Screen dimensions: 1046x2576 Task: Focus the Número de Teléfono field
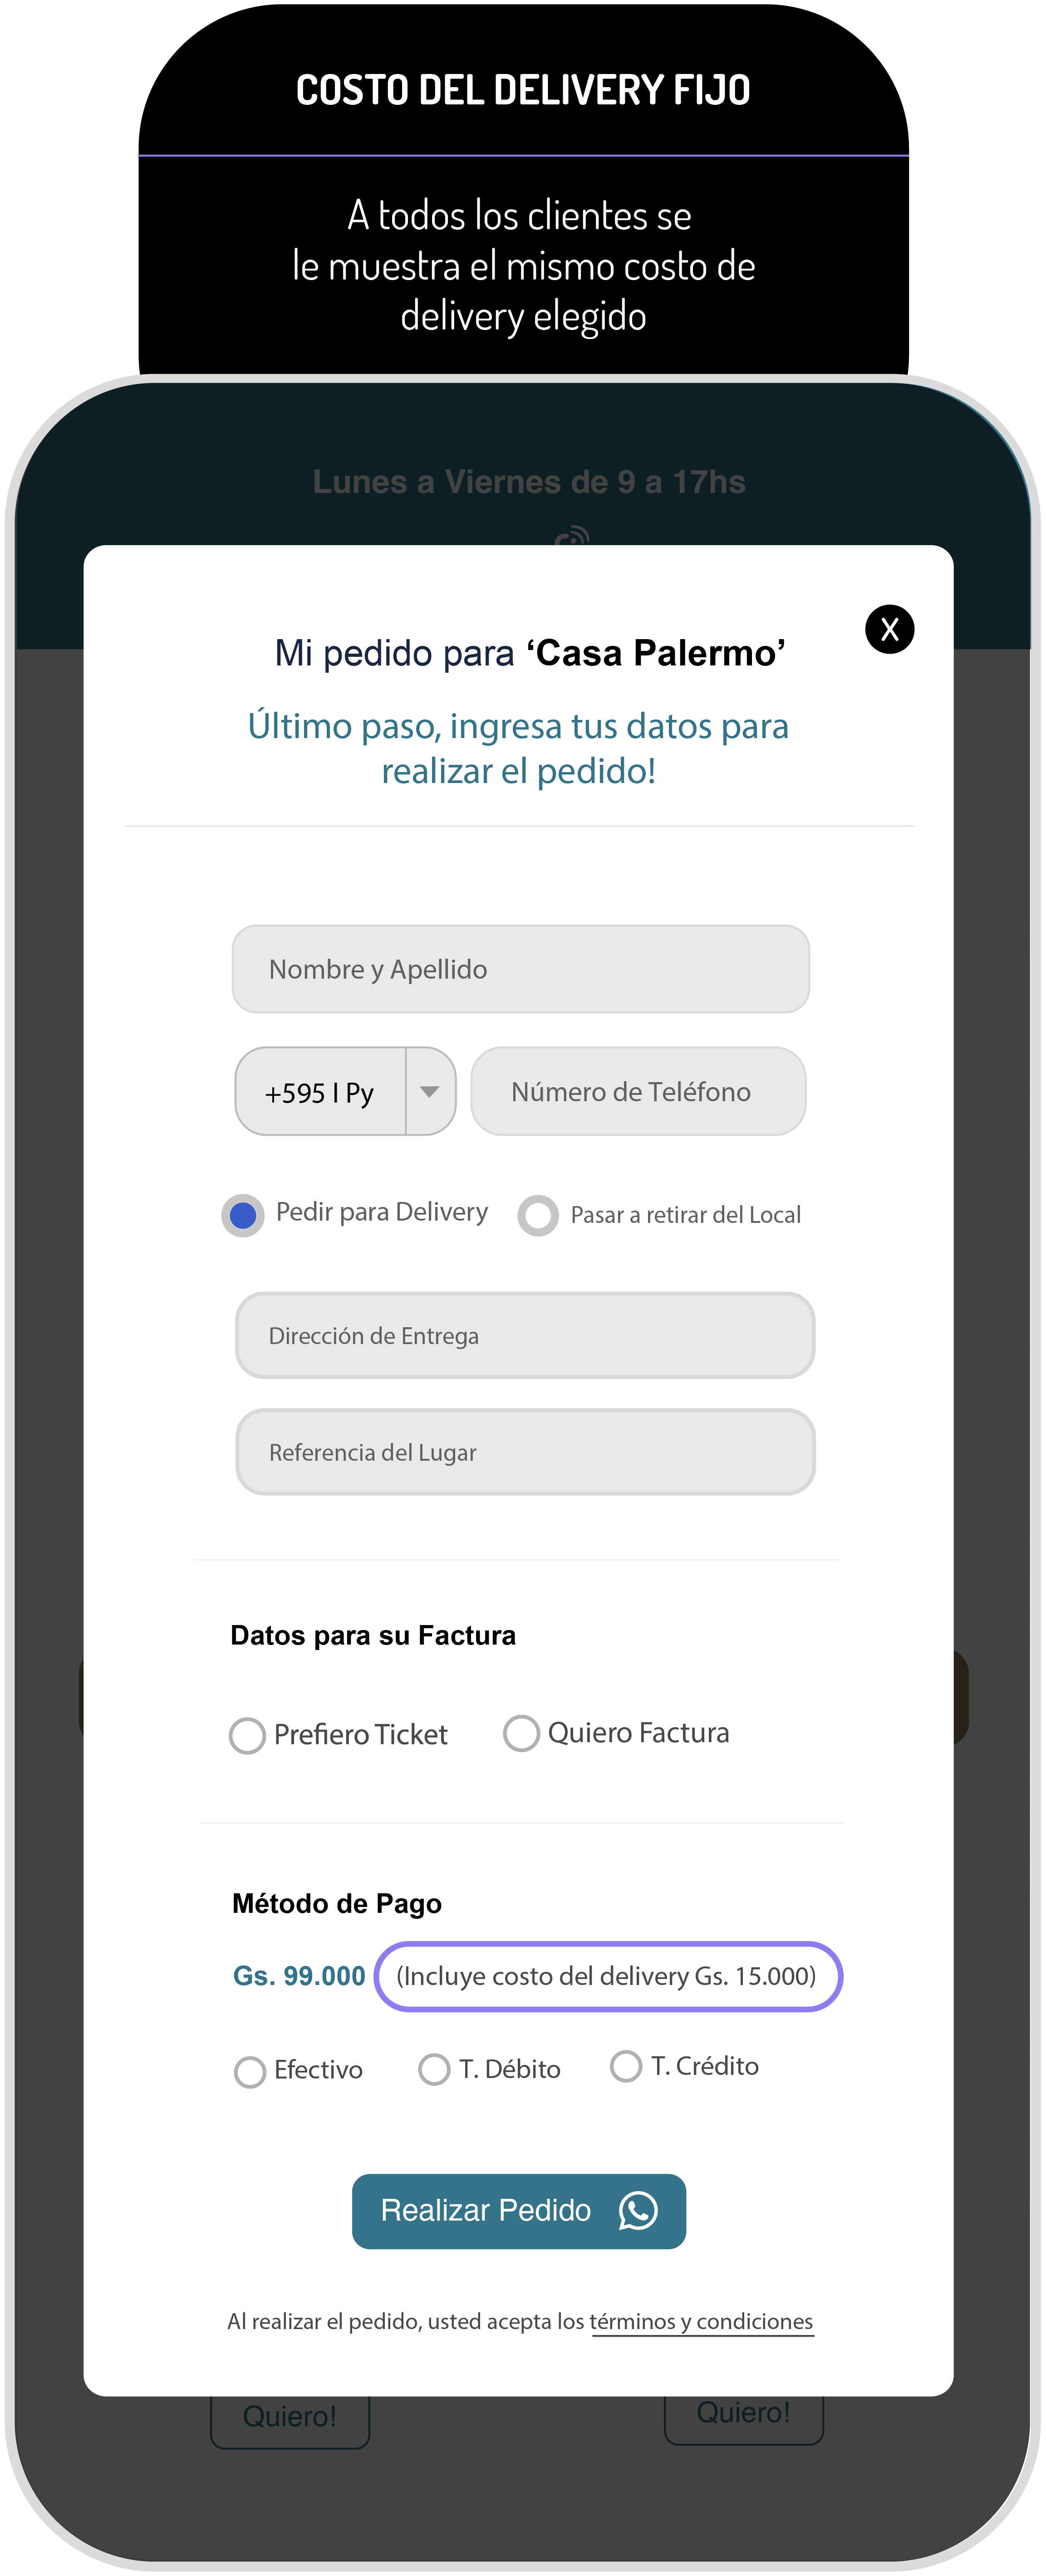638,1091
